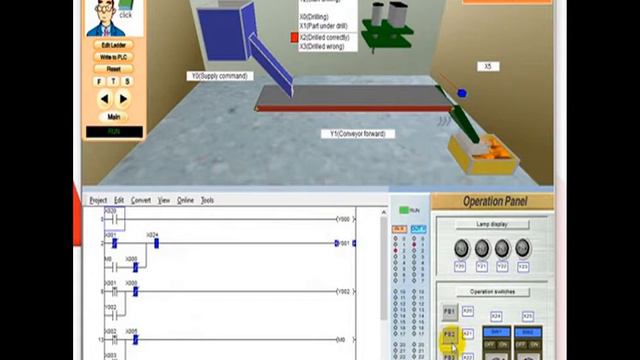Return to the Main menu
The height and width of the screenshot is (360, 640).
[113, 117]
